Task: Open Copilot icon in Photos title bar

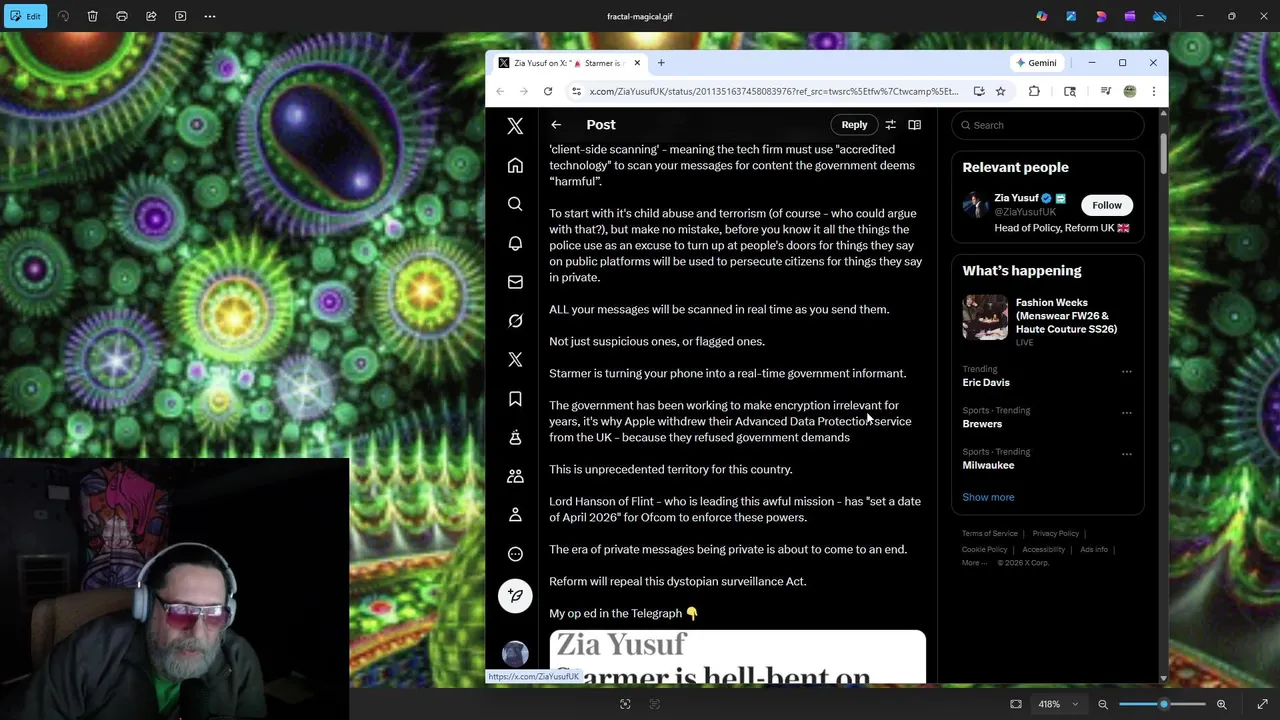Action: [1042, 16]
